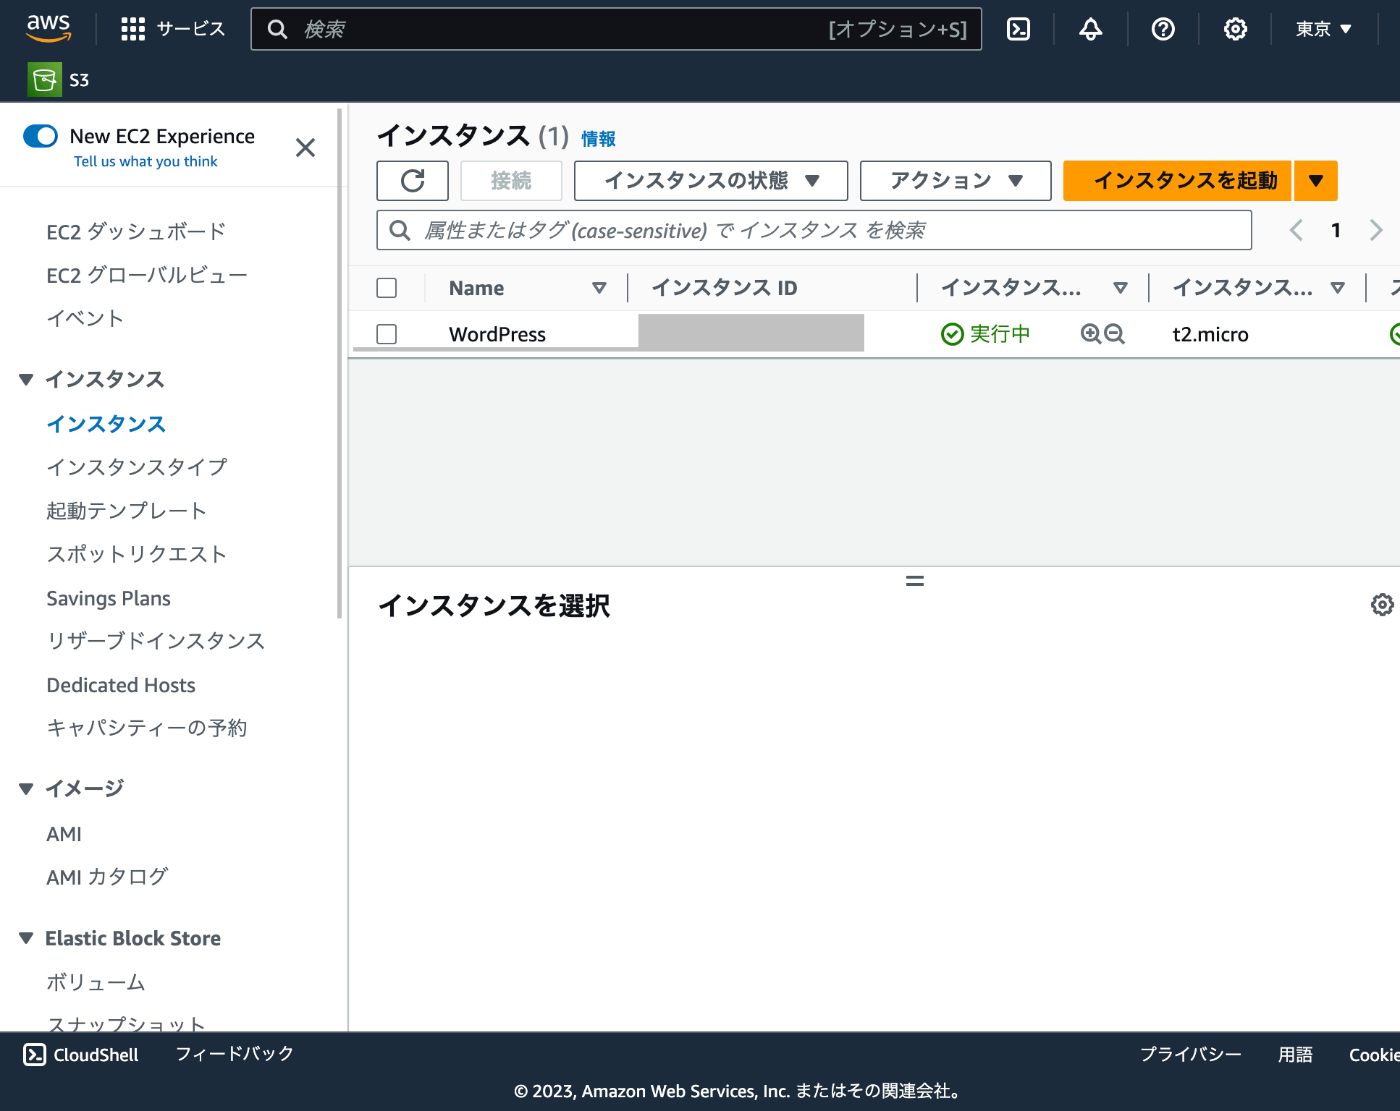Open フィードバック in the footer

pyautogui.click(x=235, y=1054)
